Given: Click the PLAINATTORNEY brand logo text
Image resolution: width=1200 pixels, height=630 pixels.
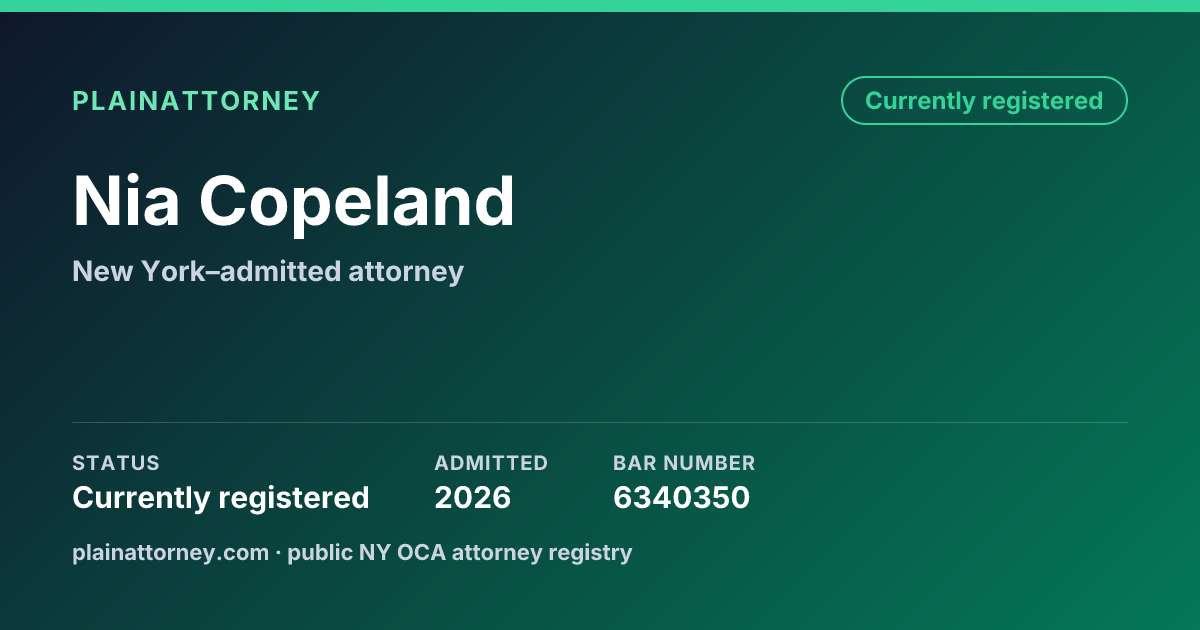Looking at the screenshot, I should pos(196,101).
